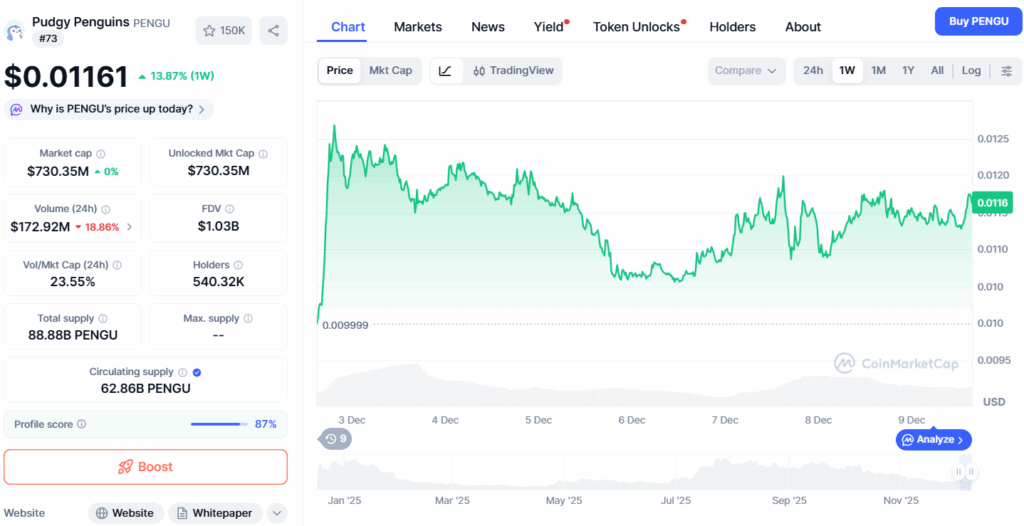This screenshot has height=526, width=1024.
Task: Click the right range selector handle
Action: pyautogui.click(x=971, y=472)
